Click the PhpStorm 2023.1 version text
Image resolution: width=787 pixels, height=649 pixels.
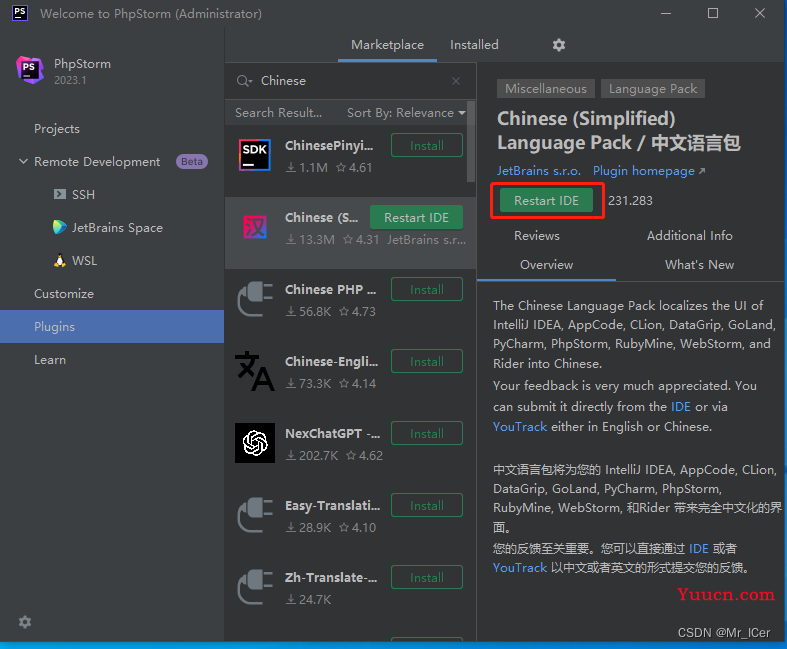tap(70, 80)
